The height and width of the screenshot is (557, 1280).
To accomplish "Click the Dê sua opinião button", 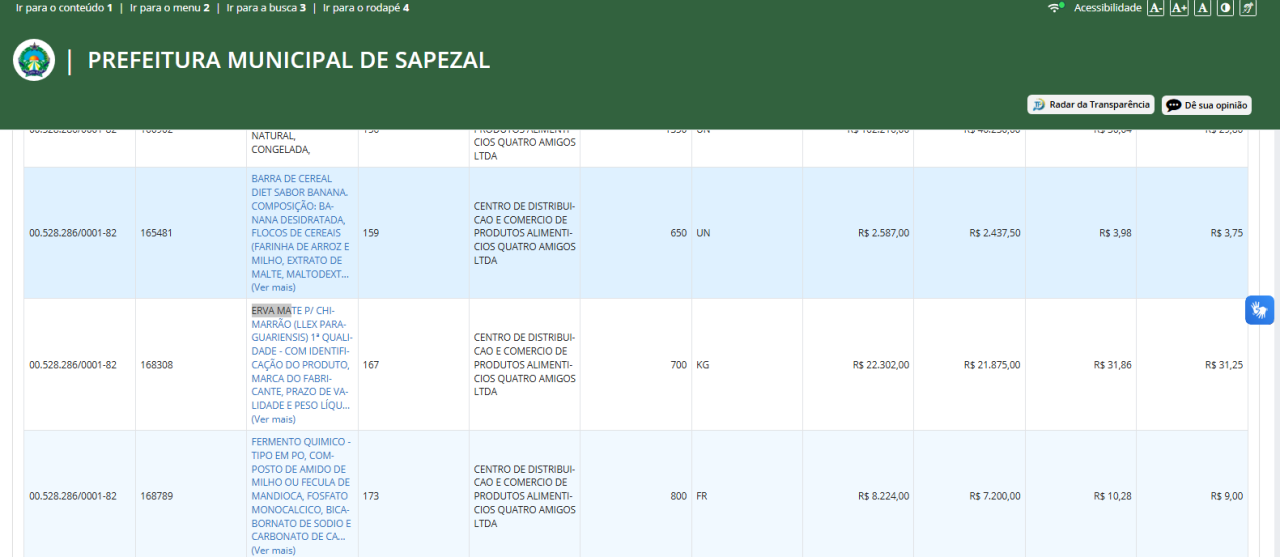I will pos(1207,105).
